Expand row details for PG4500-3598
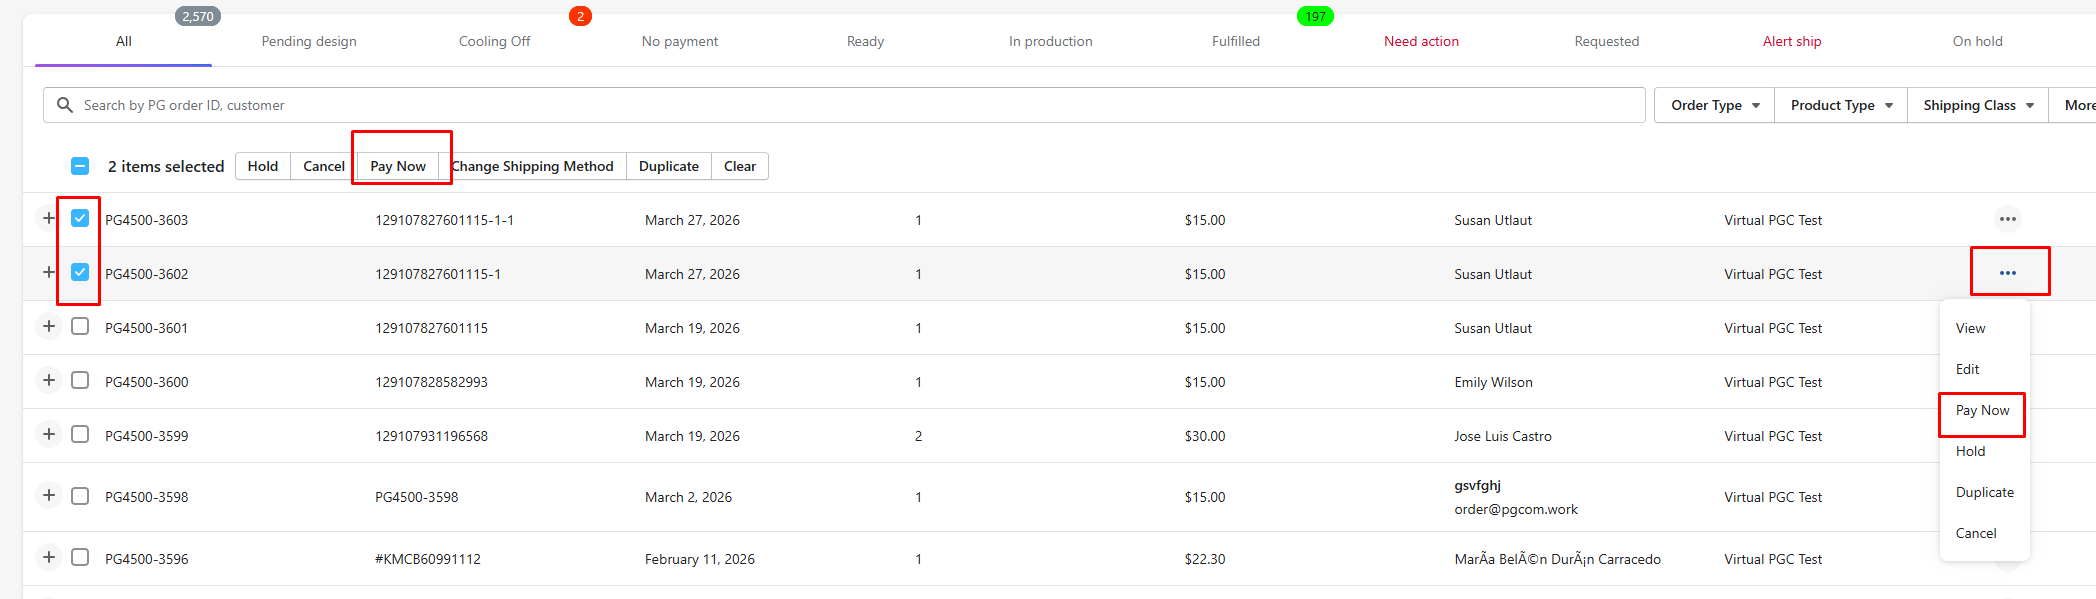This screenshot has width=2096, height=599. point(49,495)
